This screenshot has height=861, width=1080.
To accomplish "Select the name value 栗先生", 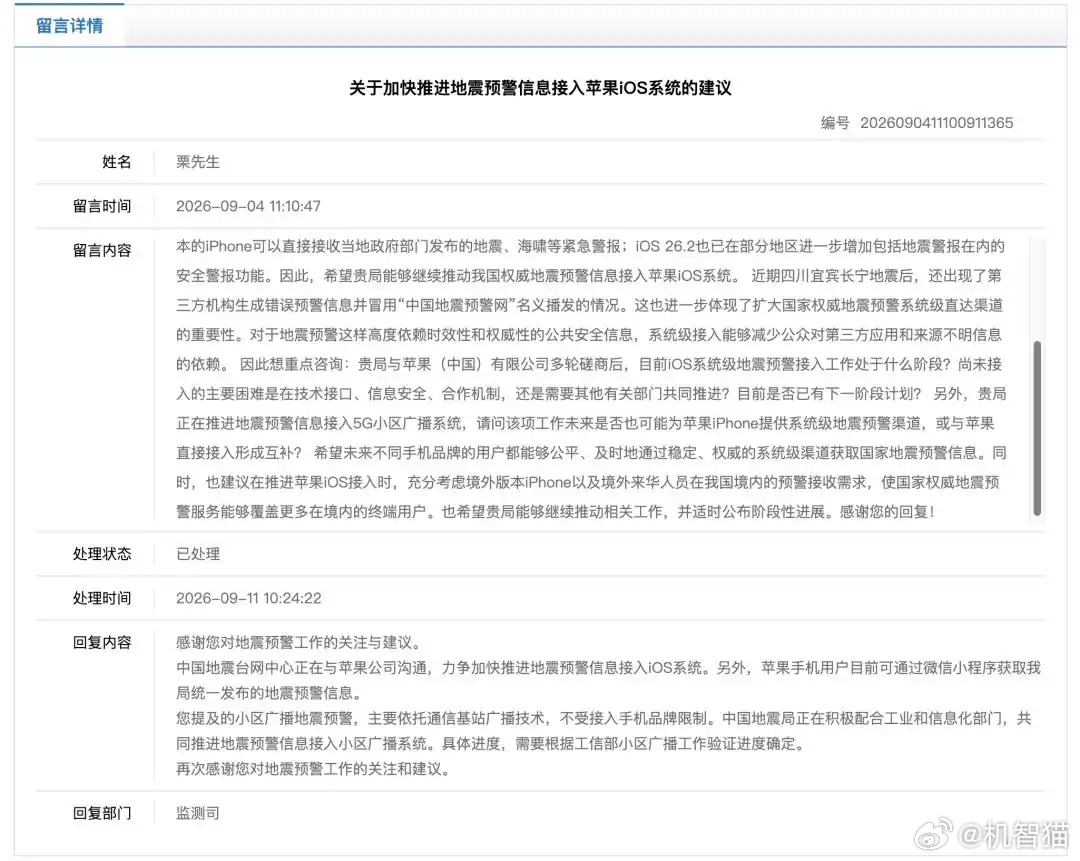I will (198, 162).
